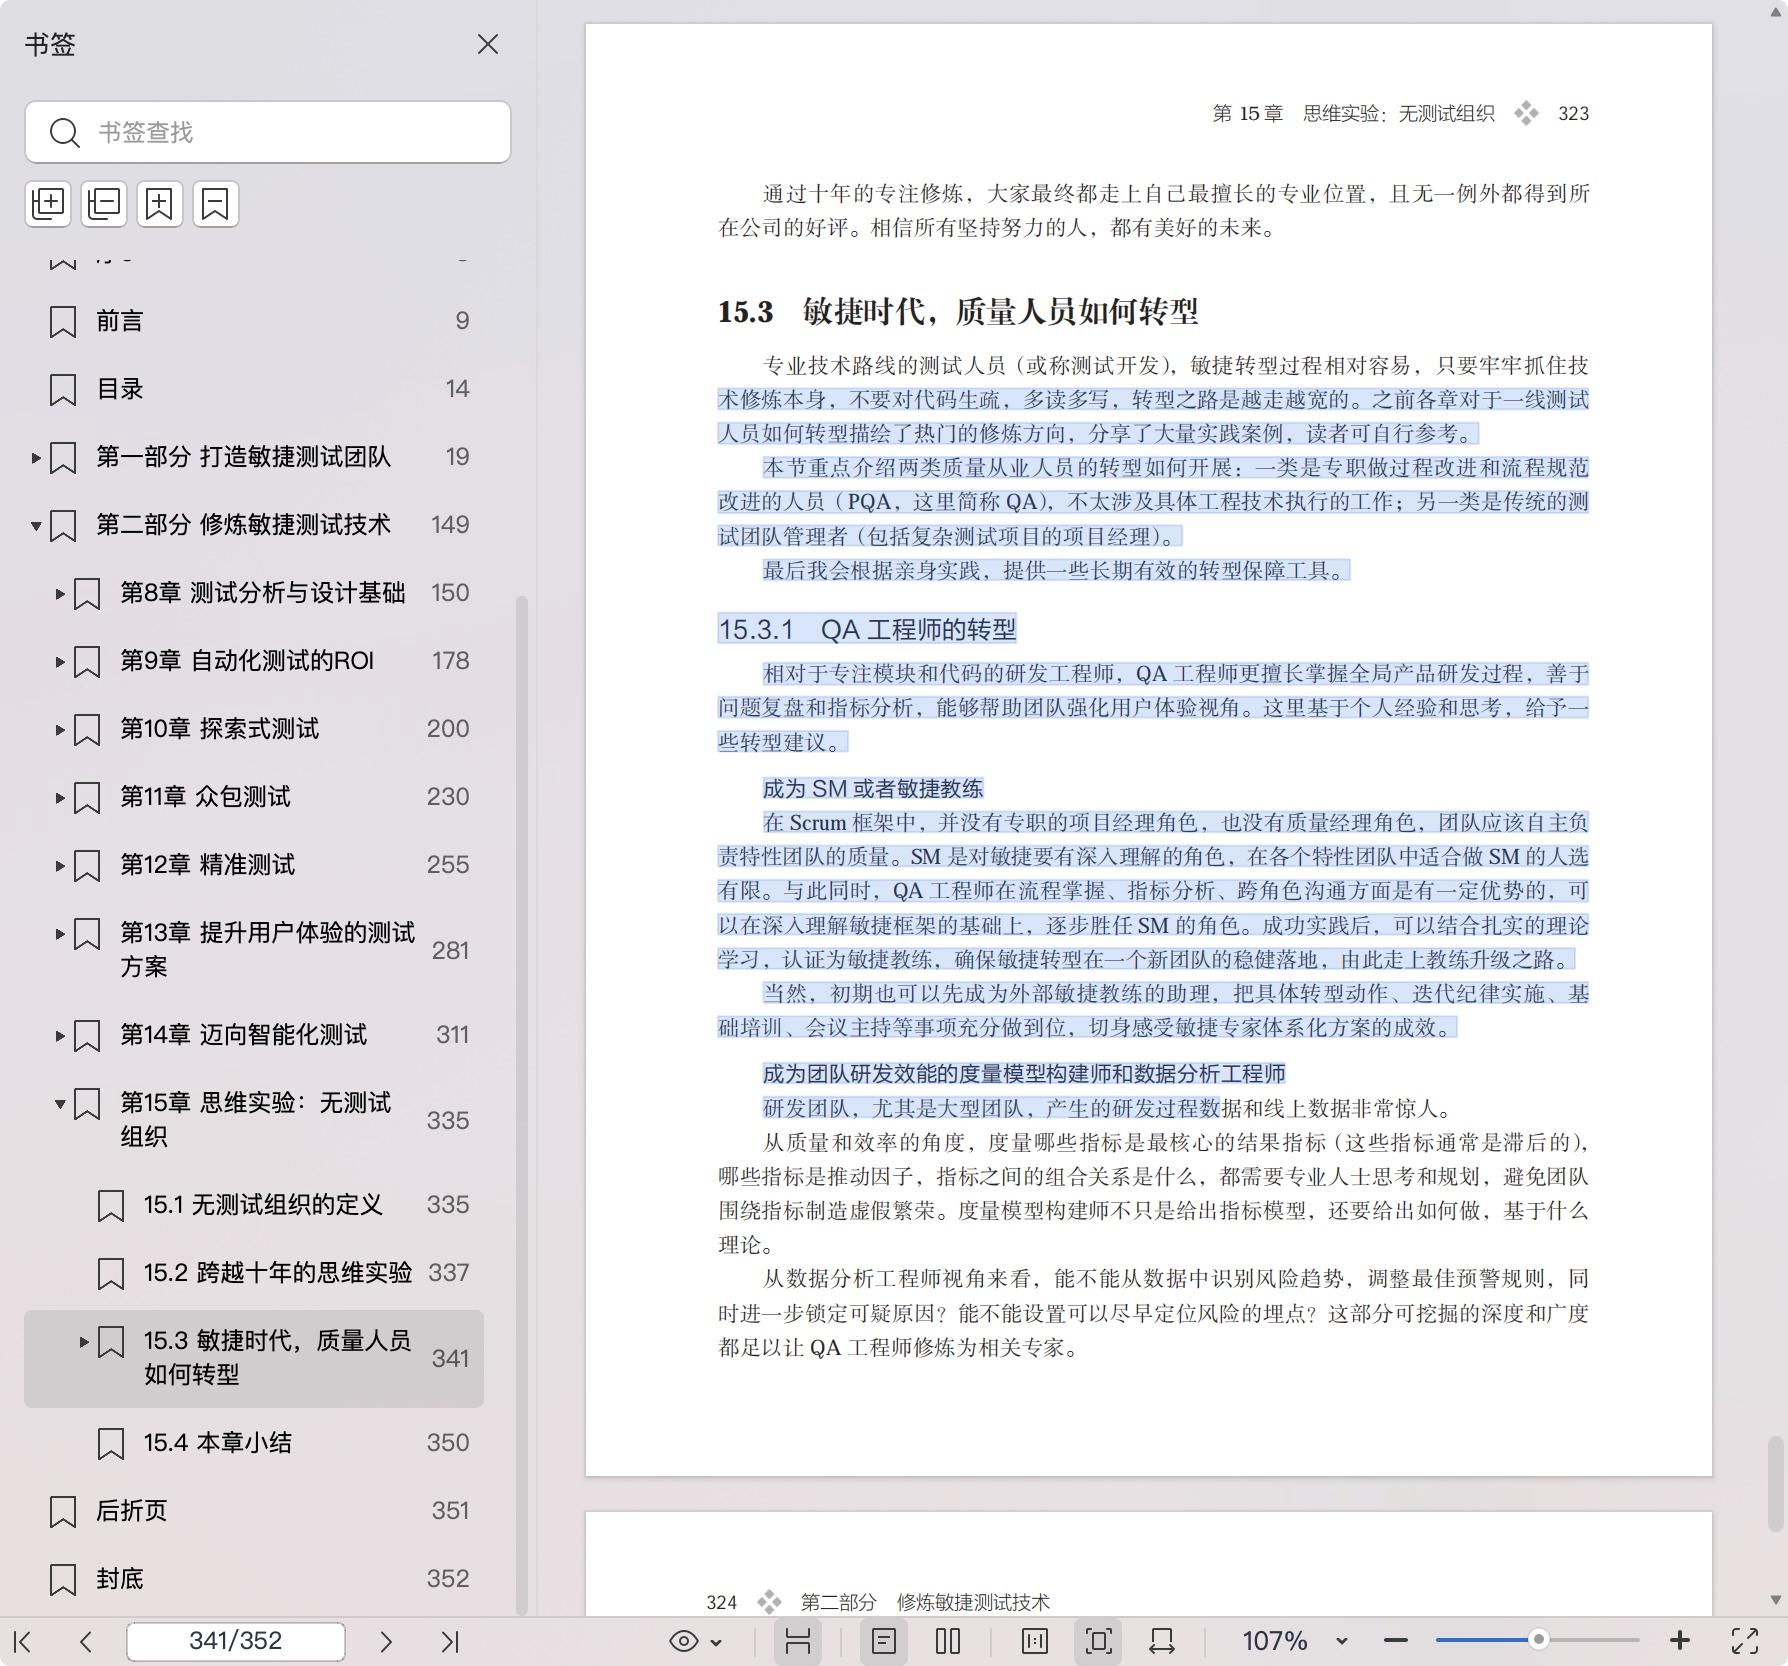
Task: Open bookmark 15.1 无测试组织的定义
Action: tap(263, 1205)
